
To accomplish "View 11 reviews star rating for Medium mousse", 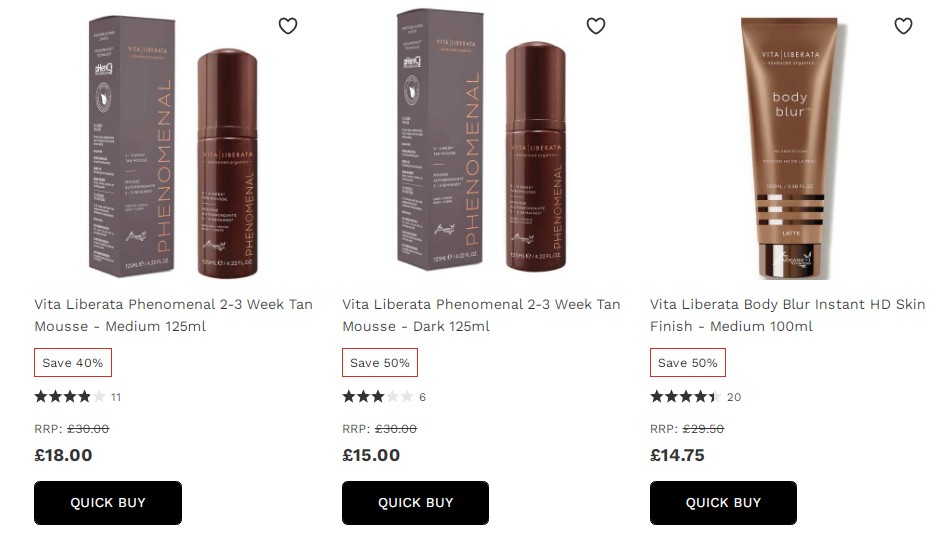I will (78, 397).
